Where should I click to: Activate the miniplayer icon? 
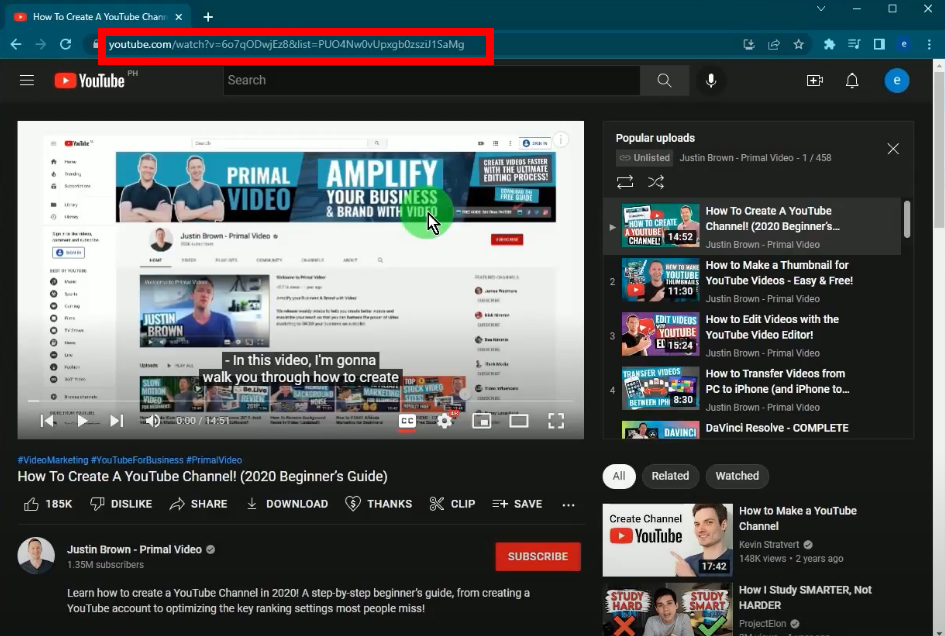pos(482,421)
